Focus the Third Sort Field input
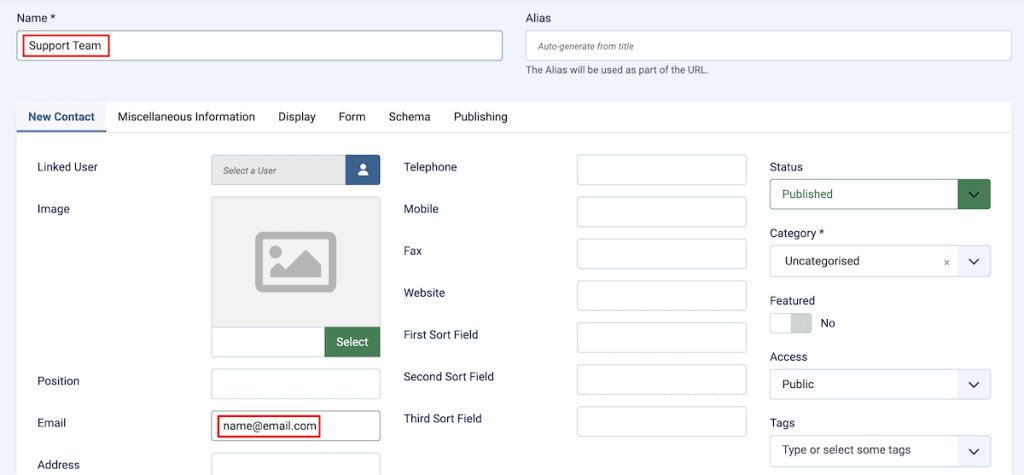The width and height of the screenshot is (1024, 475). (662, 421)
